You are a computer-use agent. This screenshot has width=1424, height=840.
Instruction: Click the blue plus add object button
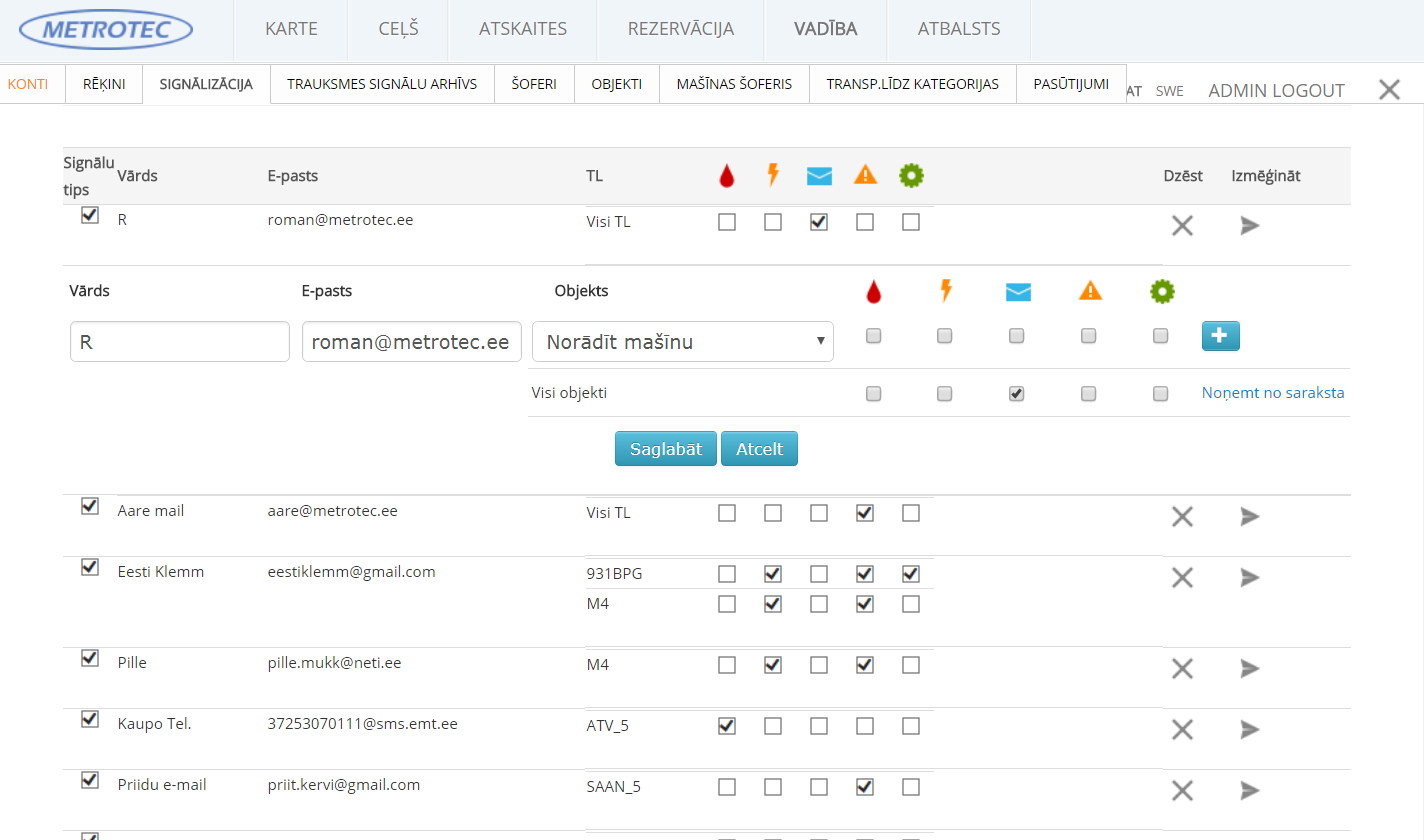coord(1220,337)
